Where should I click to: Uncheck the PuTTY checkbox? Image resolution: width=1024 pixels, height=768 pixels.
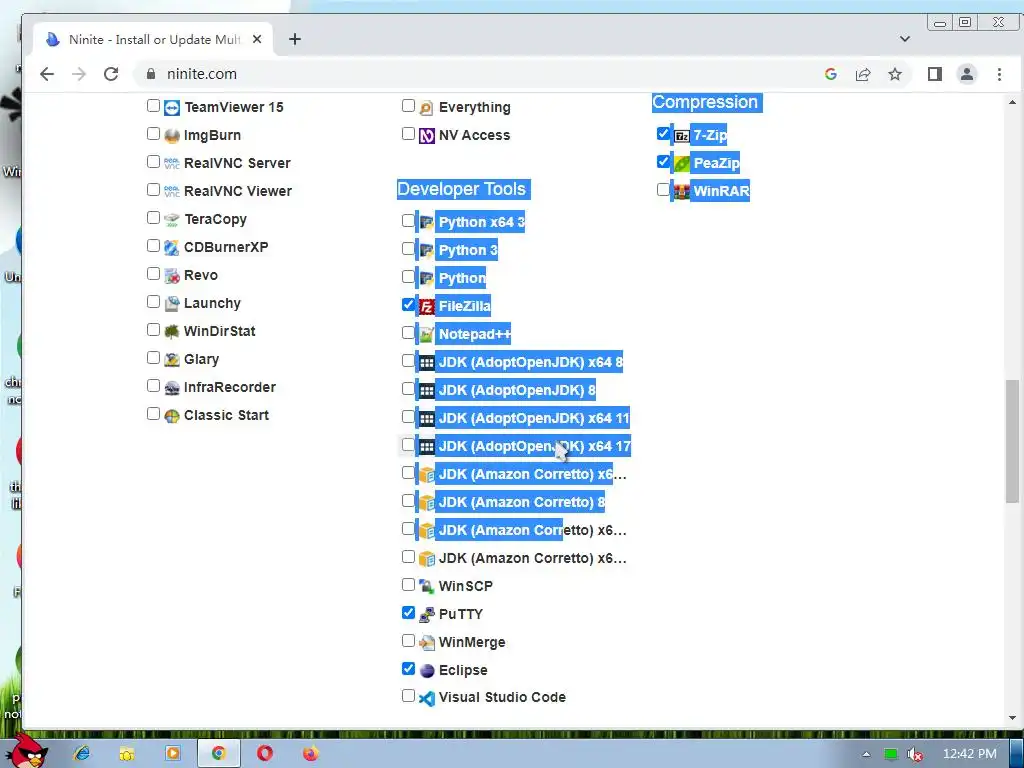[408, 613]
